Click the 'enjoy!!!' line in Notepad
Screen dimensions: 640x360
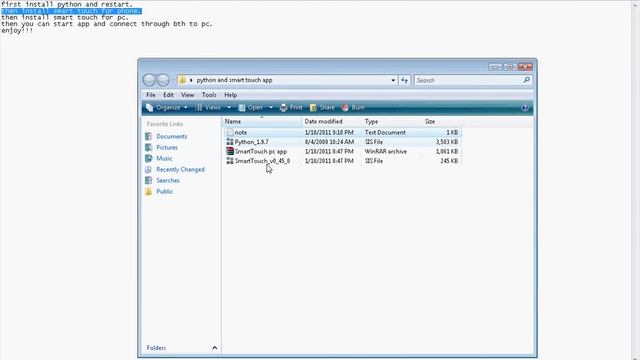click(17, 31)
